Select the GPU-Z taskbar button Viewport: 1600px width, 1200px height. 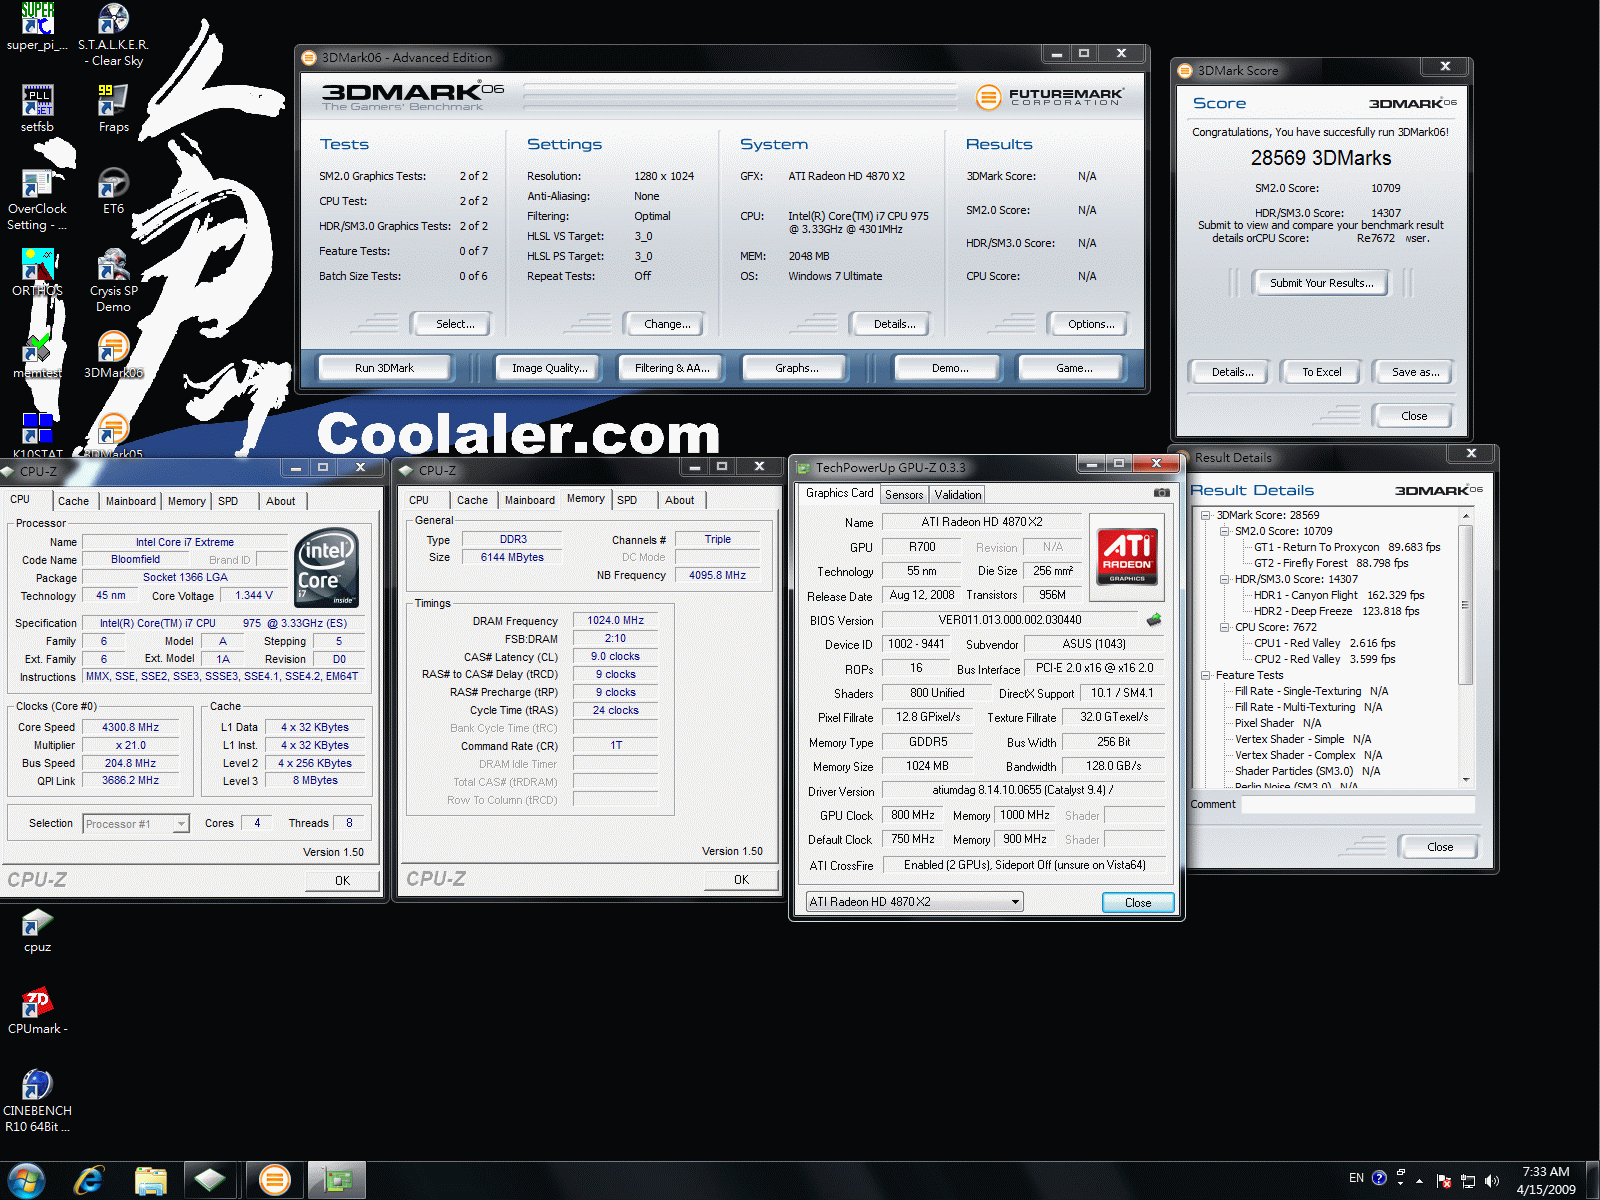pos(337,1180)
